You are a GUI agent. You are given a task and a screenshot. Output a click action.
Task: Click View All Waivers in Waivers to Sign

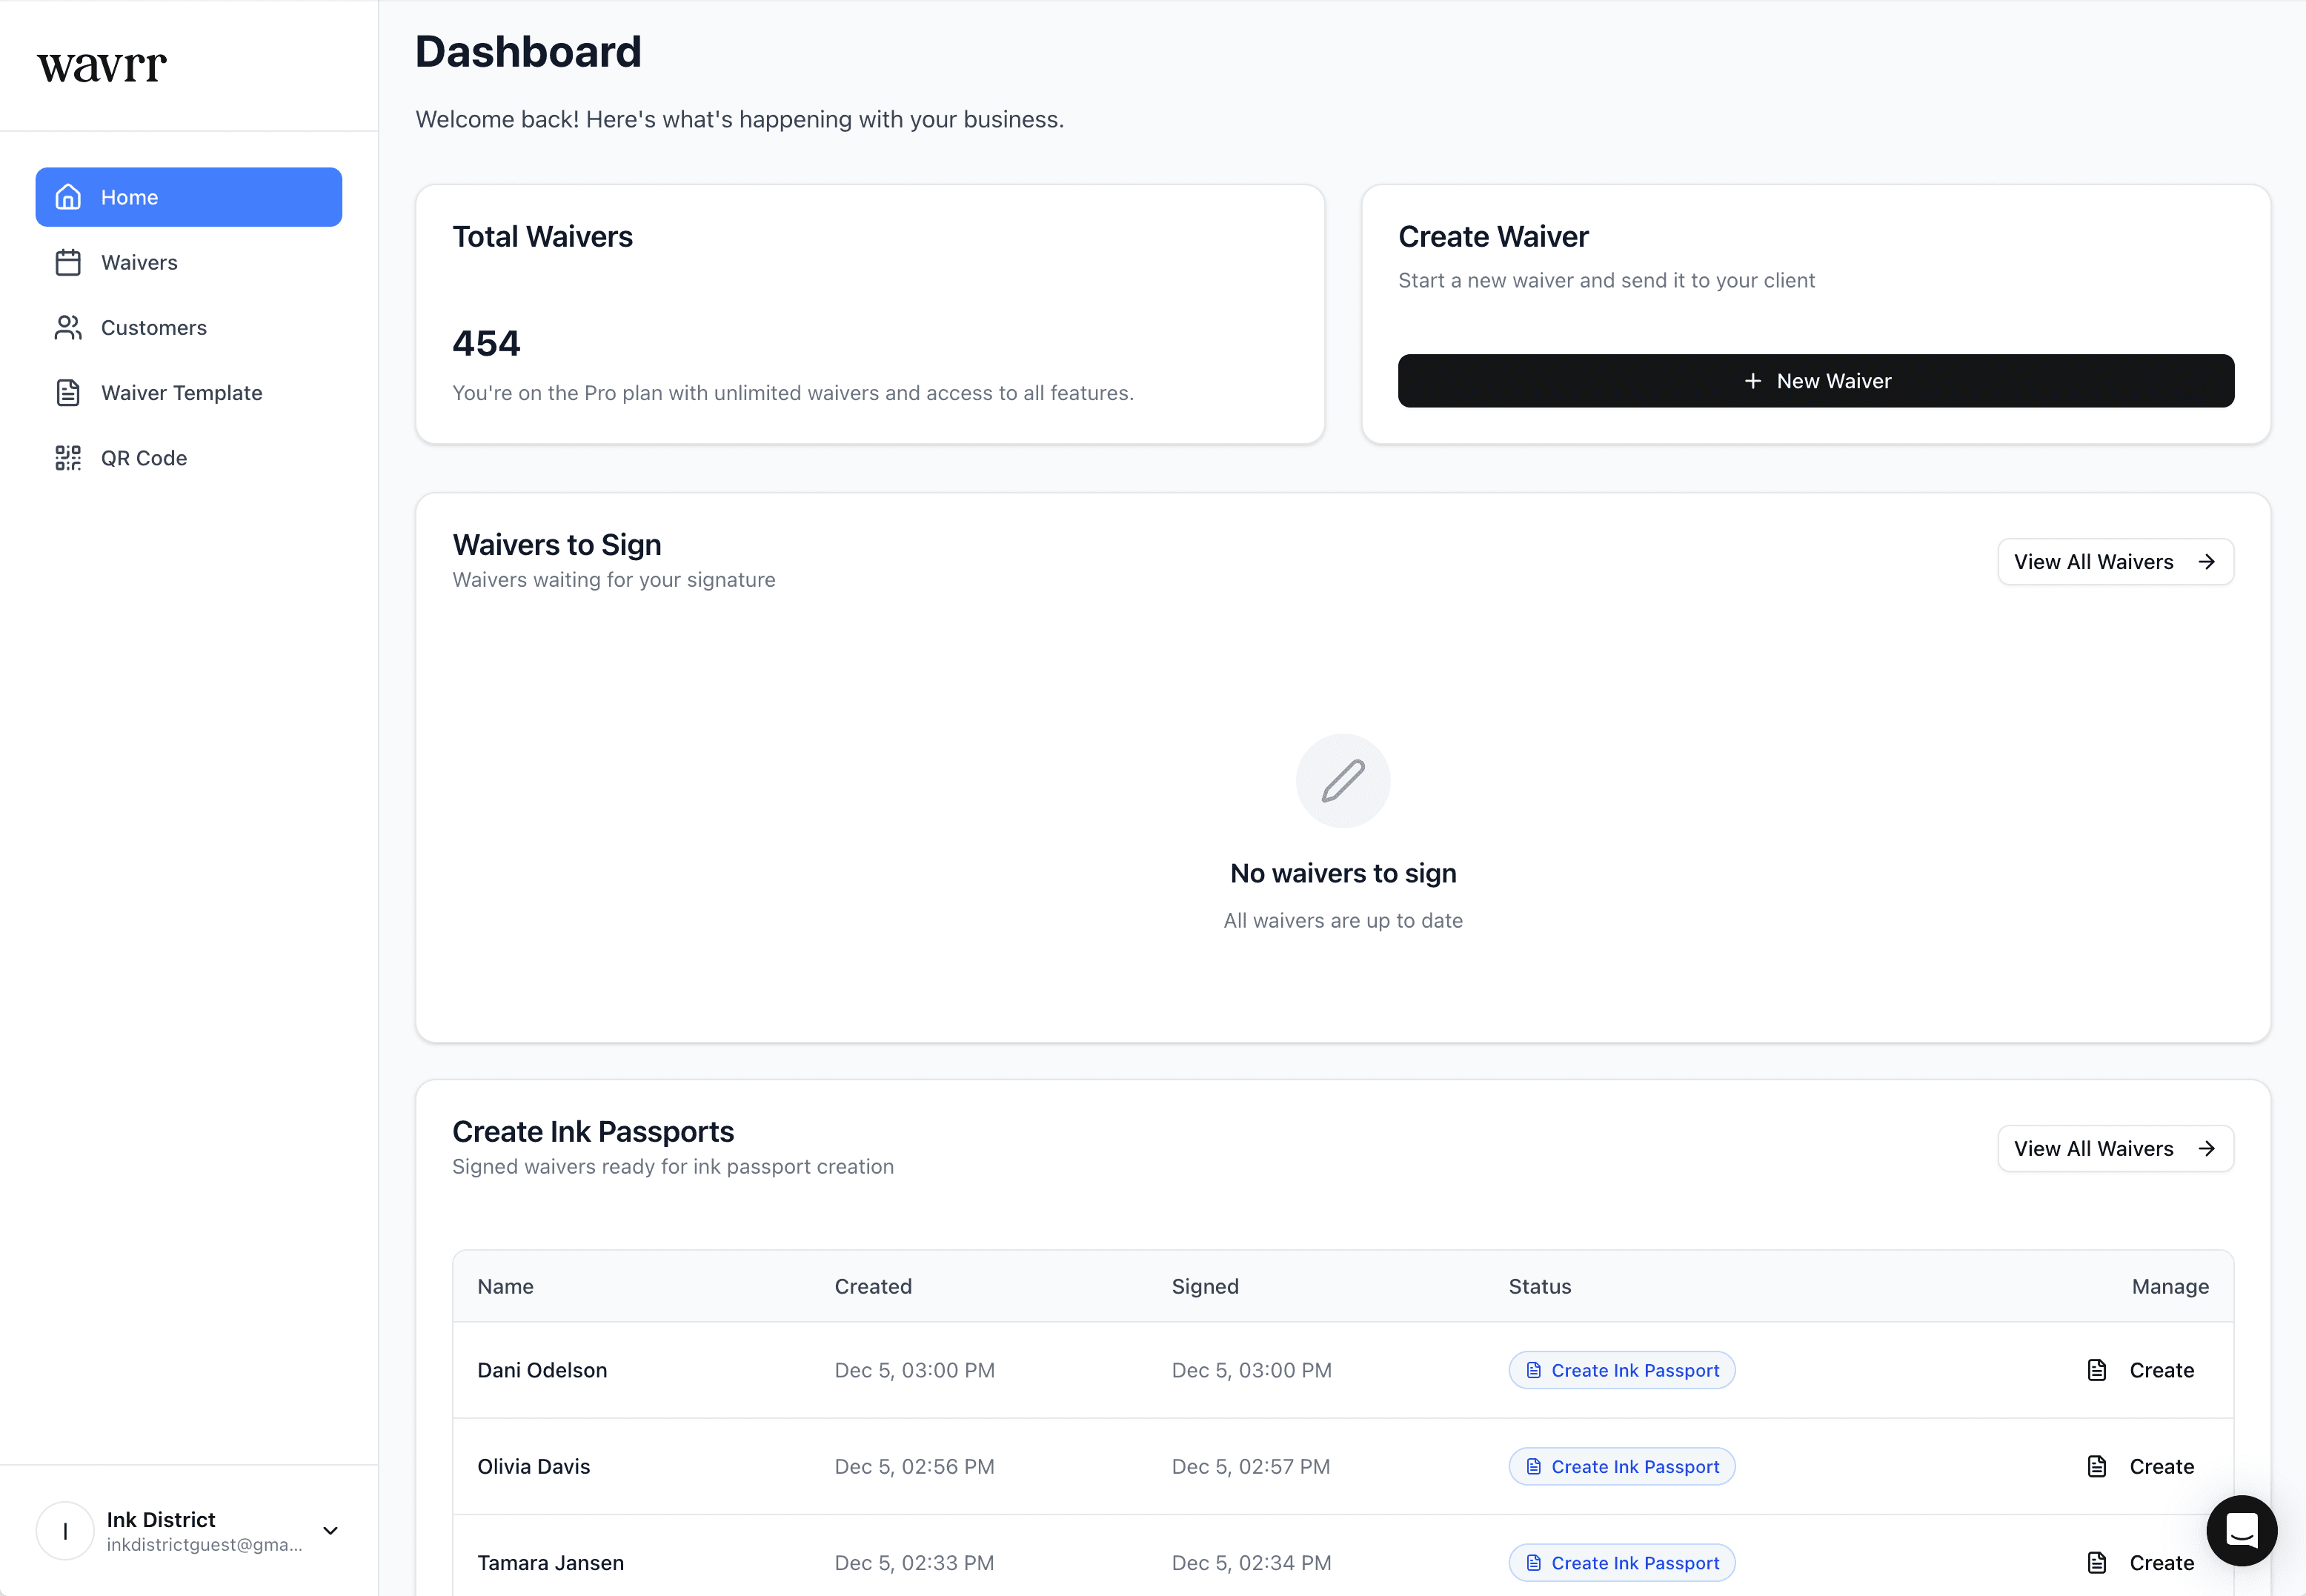point(2114,562)
